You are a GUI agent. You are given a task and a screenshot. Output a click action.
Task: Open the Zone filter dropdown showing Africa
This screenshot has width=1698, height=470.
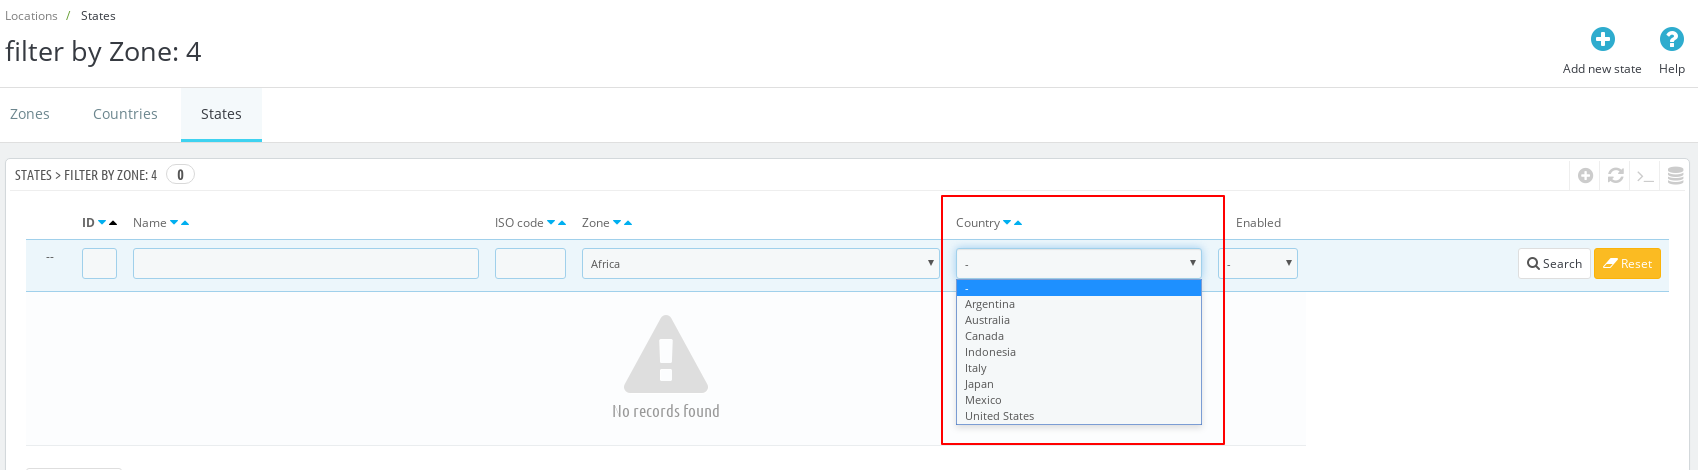[760, 264]
